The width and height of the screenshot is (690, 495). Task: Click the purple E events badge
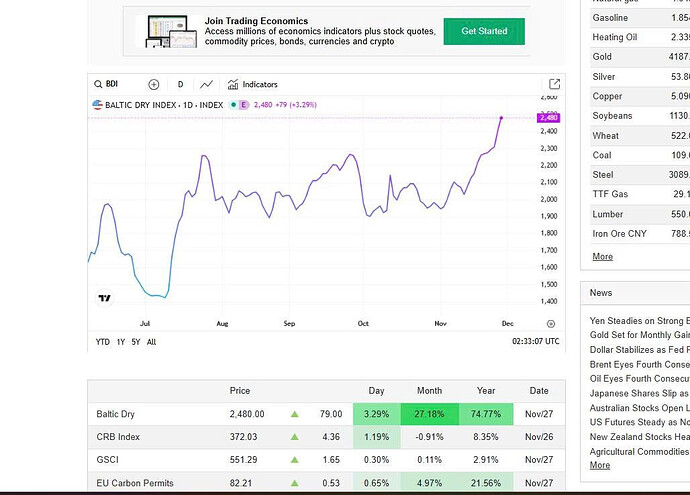point(244,104)
